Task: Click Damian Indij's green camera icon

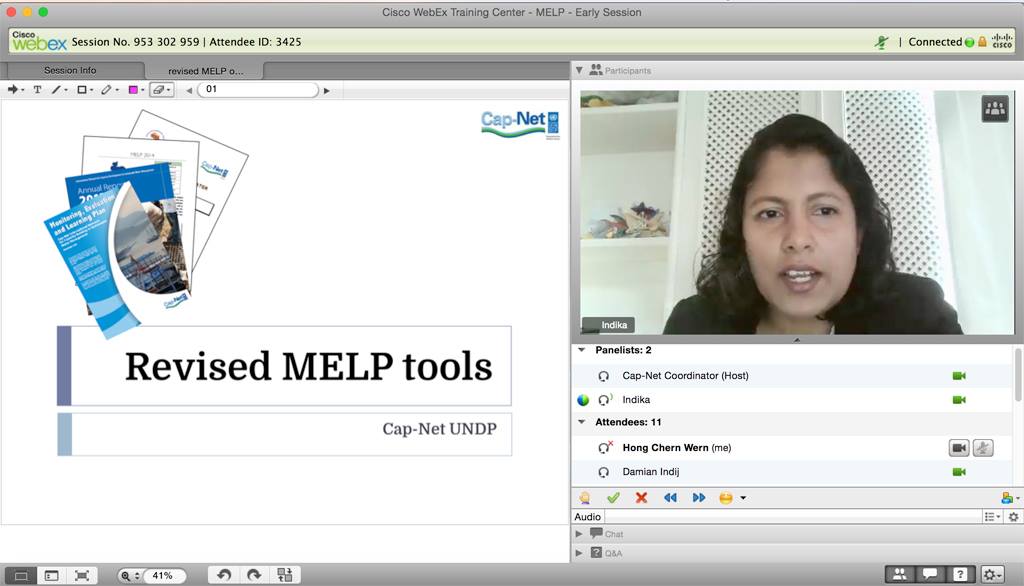Action: 959,472
